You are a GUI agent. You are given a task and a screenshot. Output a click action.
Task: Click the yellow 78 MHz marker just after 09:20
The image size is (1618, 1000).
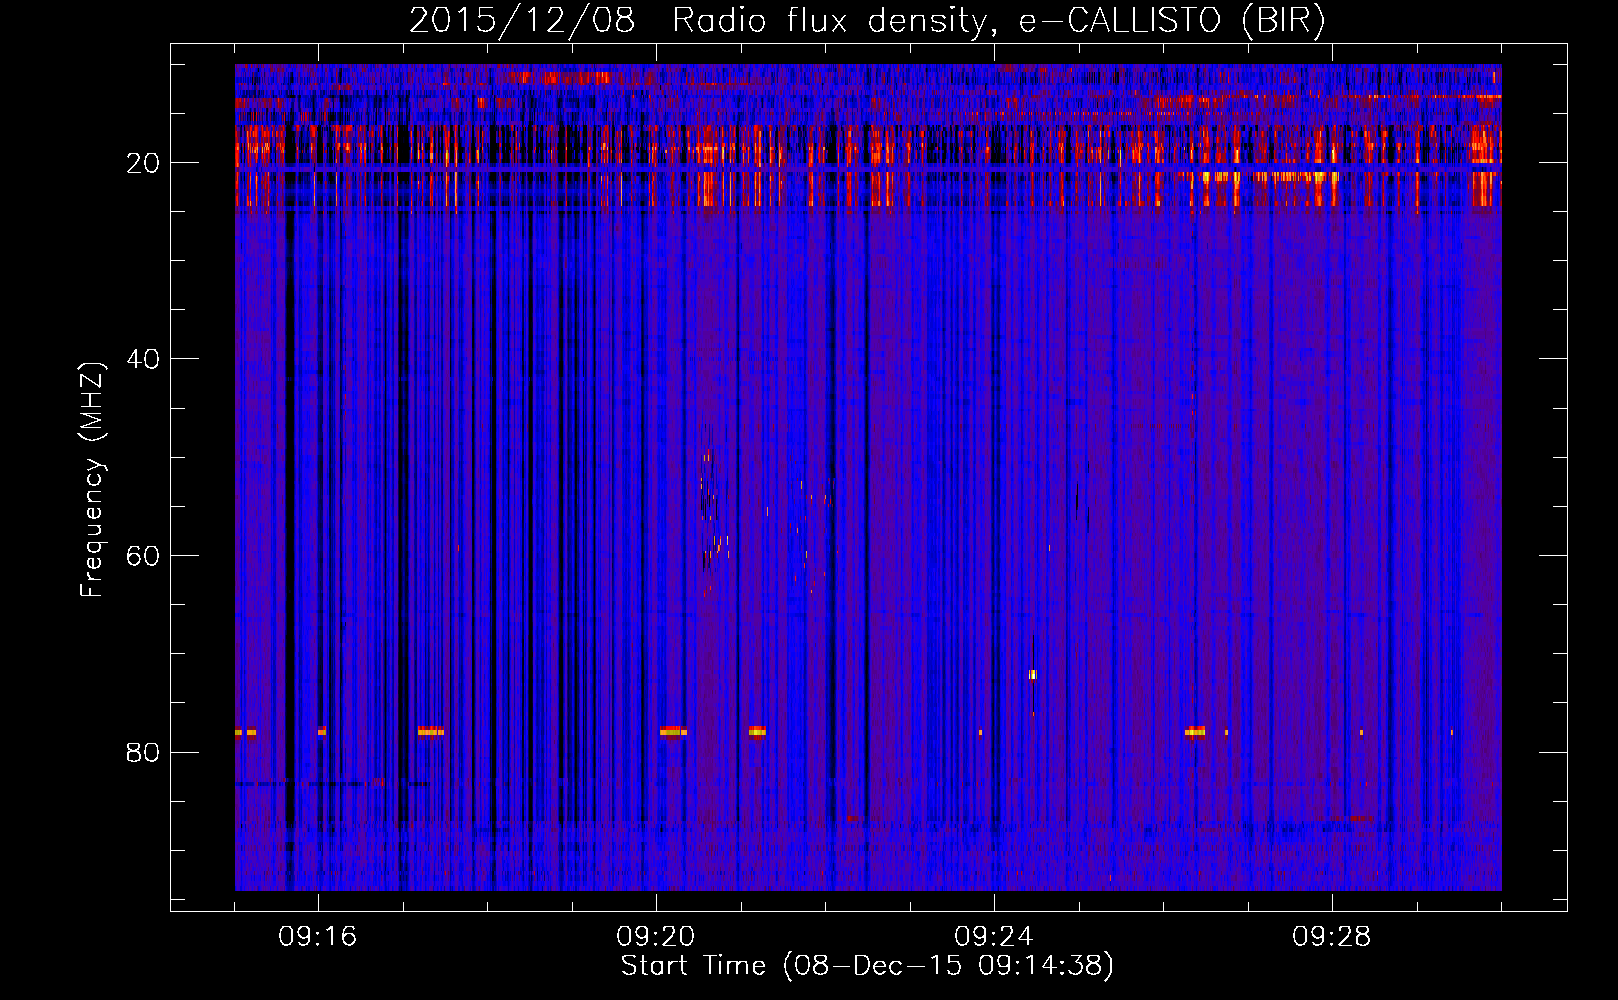[672, 732]
